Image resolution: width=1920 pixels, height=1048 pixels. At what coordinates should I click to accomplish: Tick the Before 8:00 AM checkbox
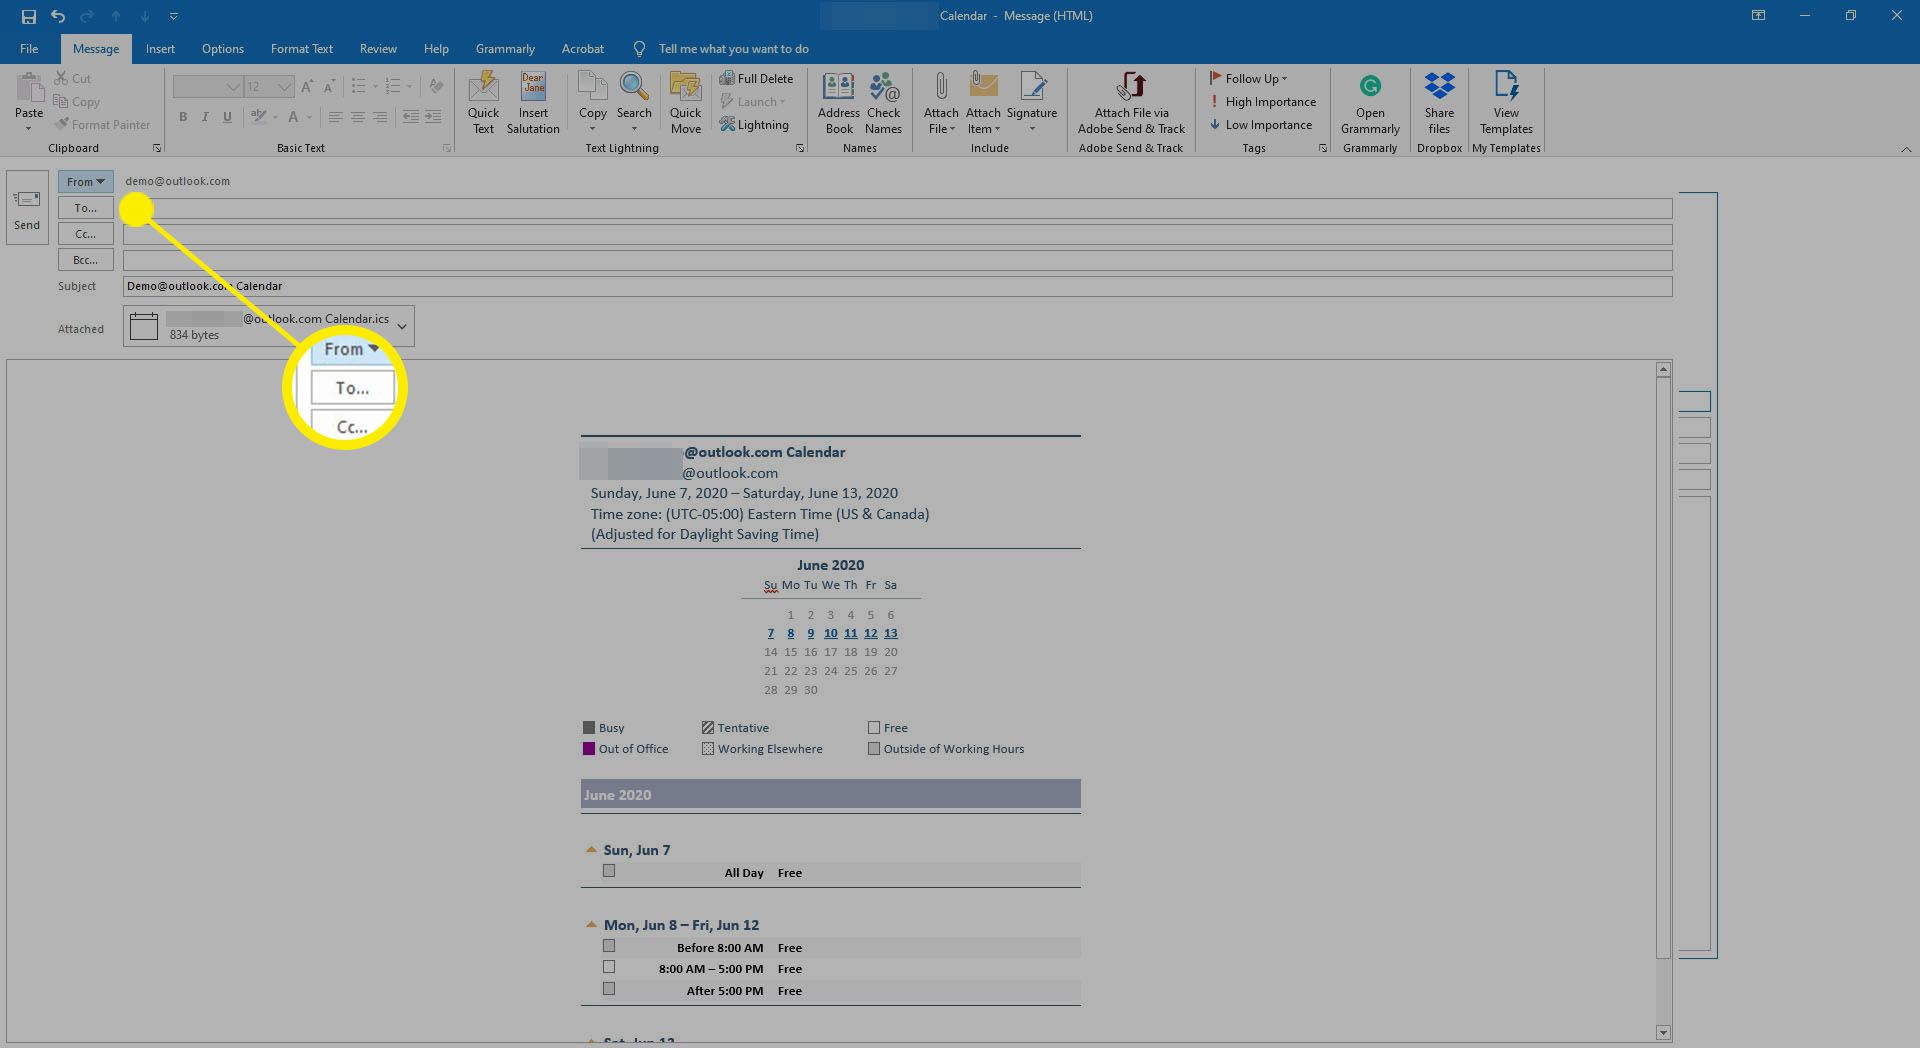pos(609,946)
